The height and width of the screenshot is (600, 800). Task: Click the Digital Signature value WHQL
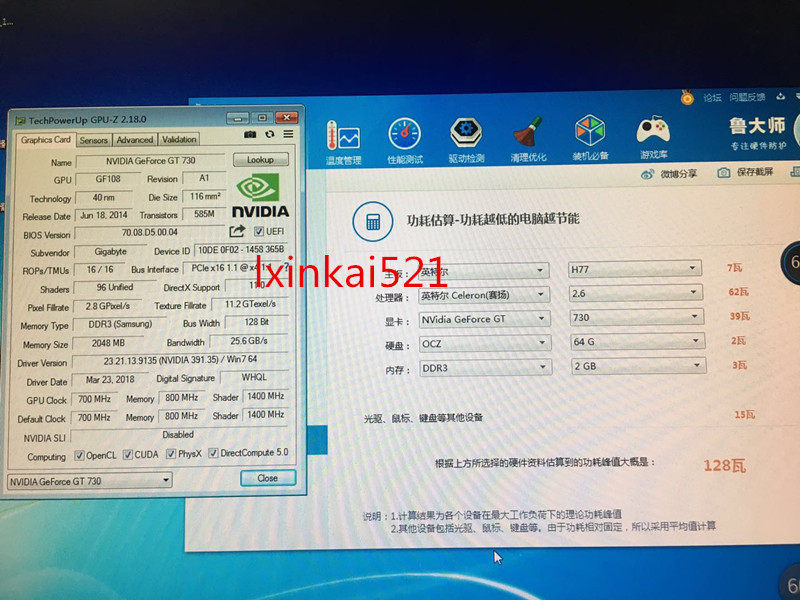[x=254, y=377]
